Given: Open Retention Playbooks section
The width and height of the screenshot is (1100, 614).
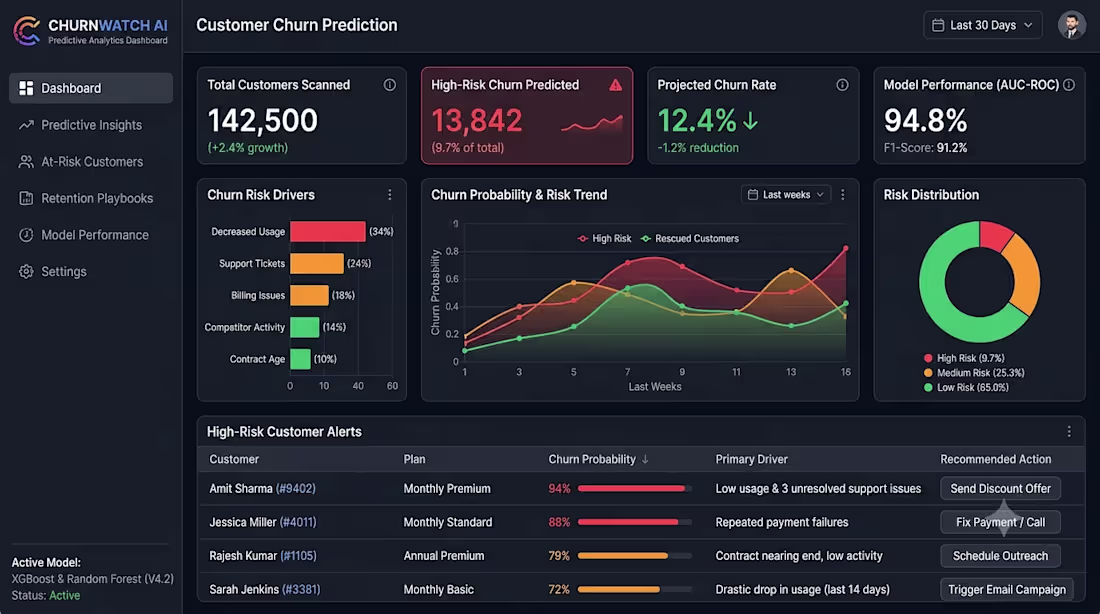Looking at the screenshot, I should click(x=91, y=198).
